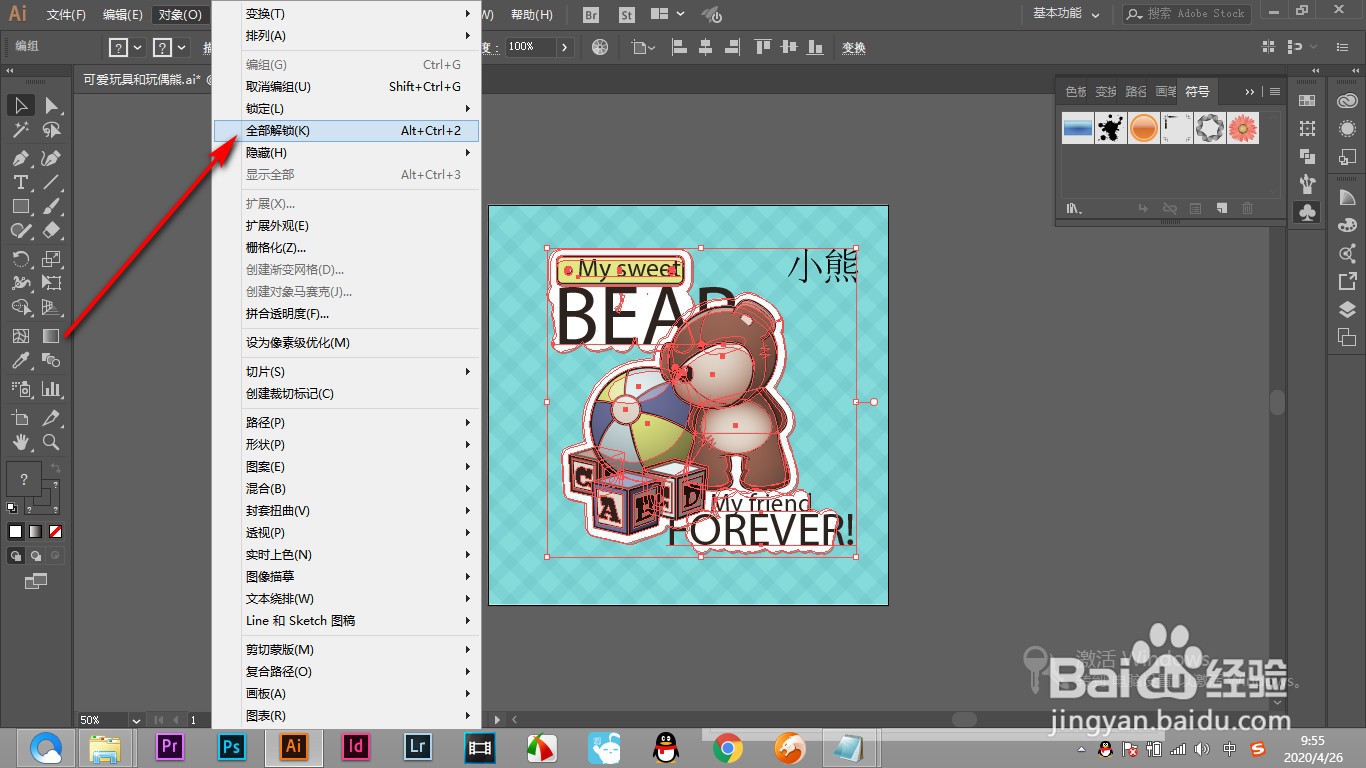
Task: Select the Gradient tool
Action: [51, 336]
